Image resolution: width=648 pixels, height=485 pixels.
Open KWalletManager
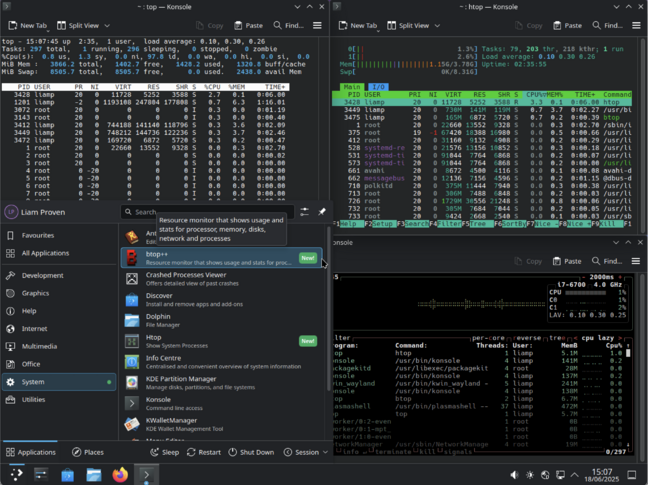click(x=222, y=424)
